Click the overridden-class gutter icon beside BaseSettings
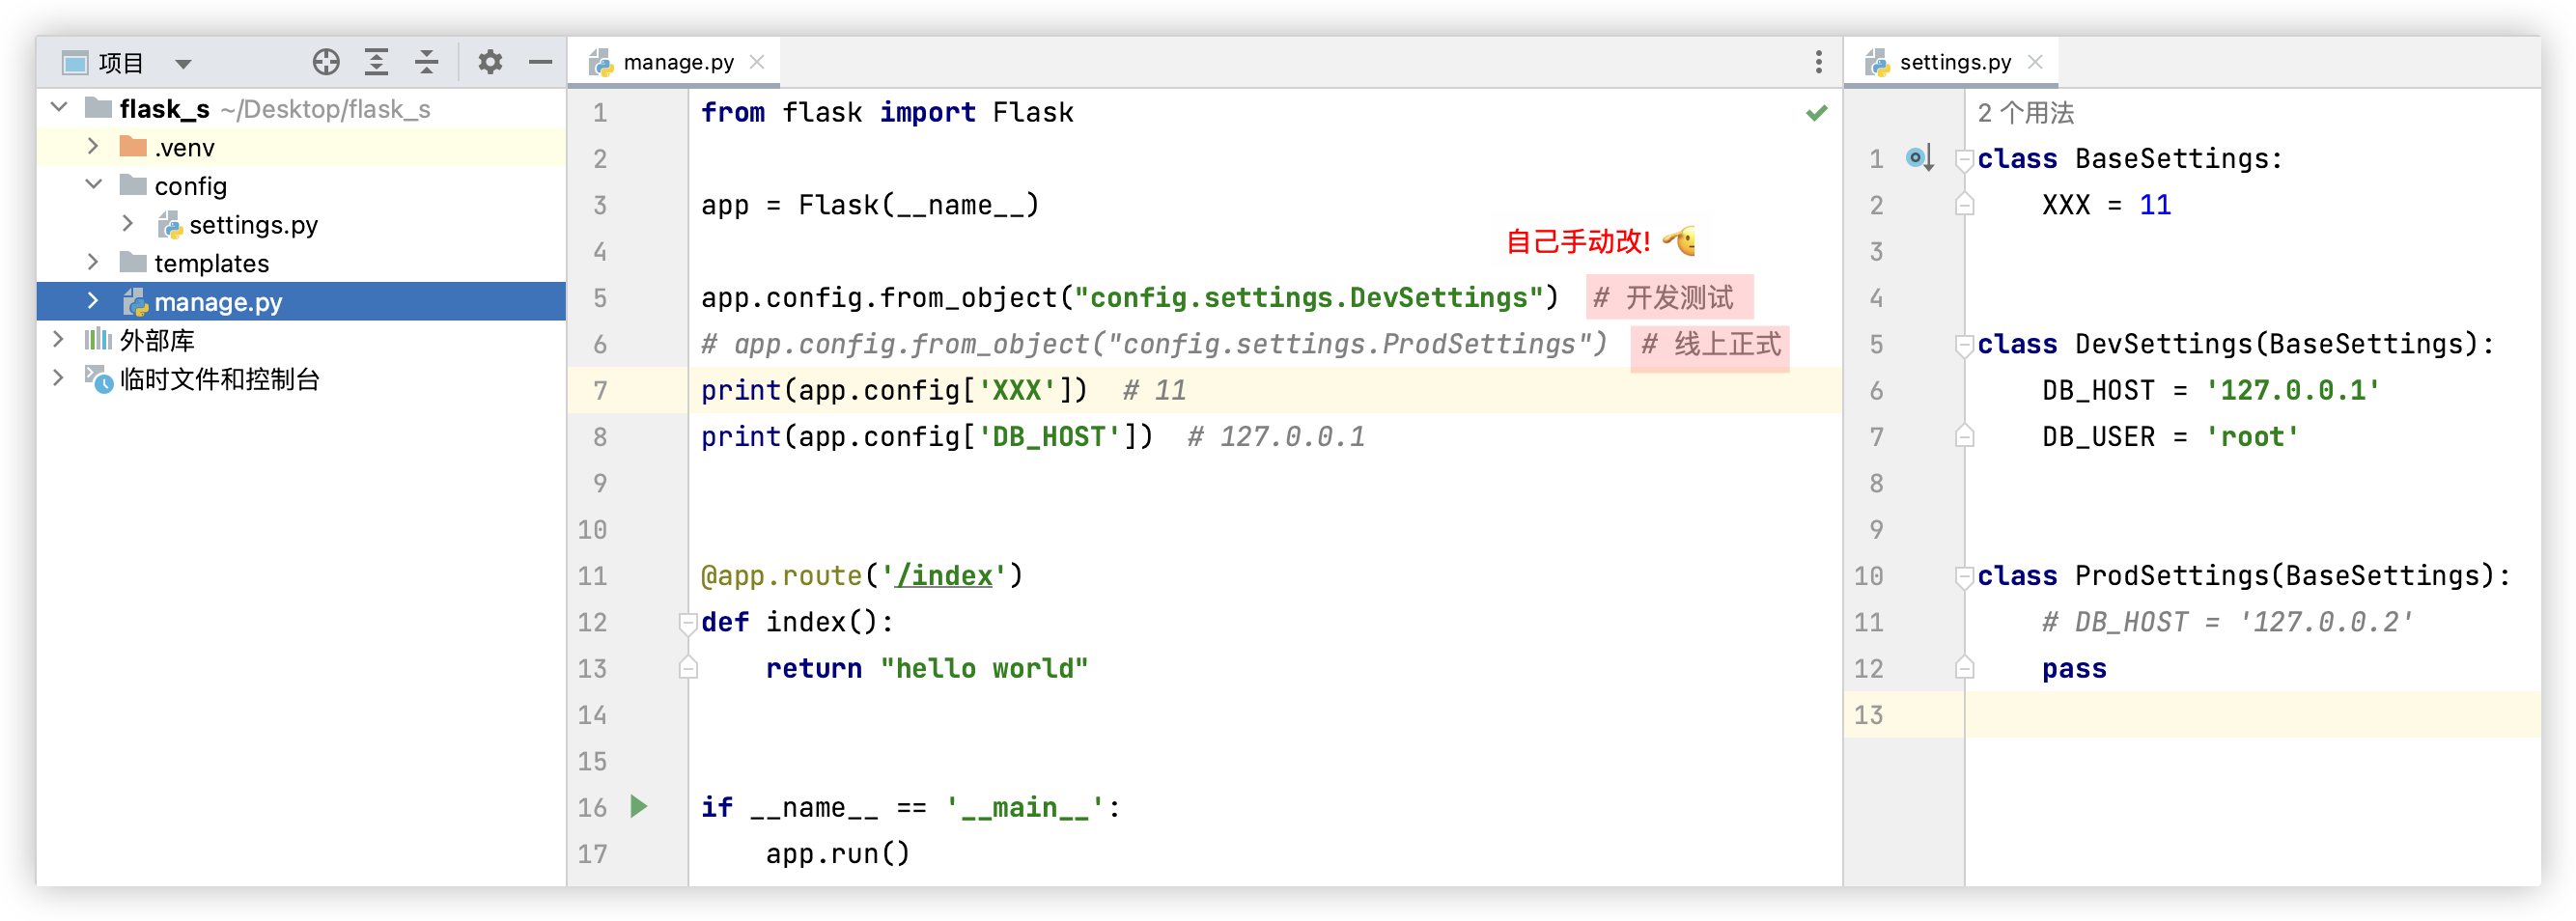Viewport: 2576px width, 921px height. click(1918, 158)
